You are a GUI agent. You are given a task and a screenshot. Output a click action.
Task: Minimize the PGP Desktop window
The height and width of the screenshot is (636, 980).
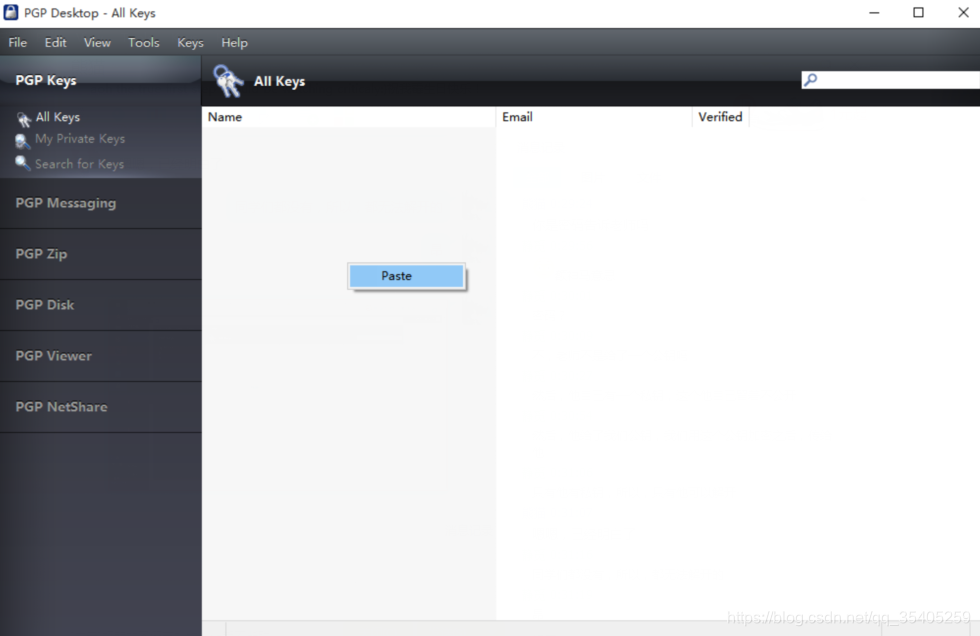click(874, 12)
